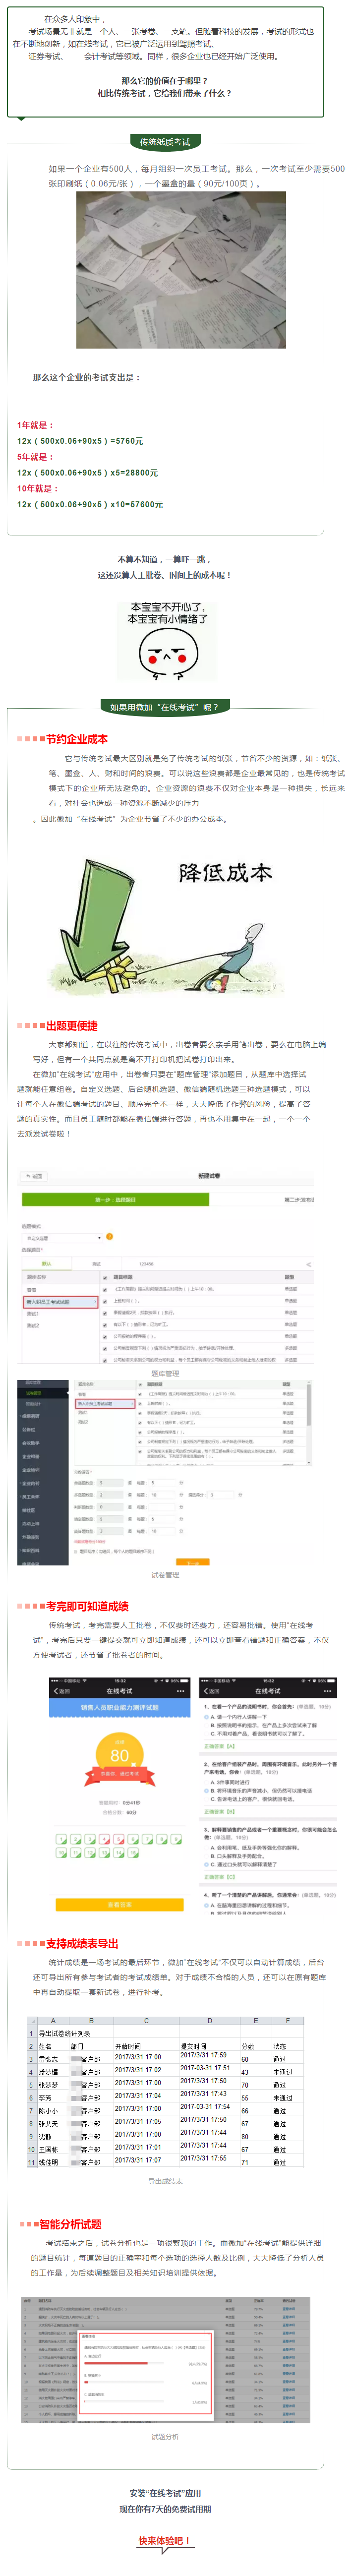Open the 指定大题库 dropdown

pos(64,1238)
